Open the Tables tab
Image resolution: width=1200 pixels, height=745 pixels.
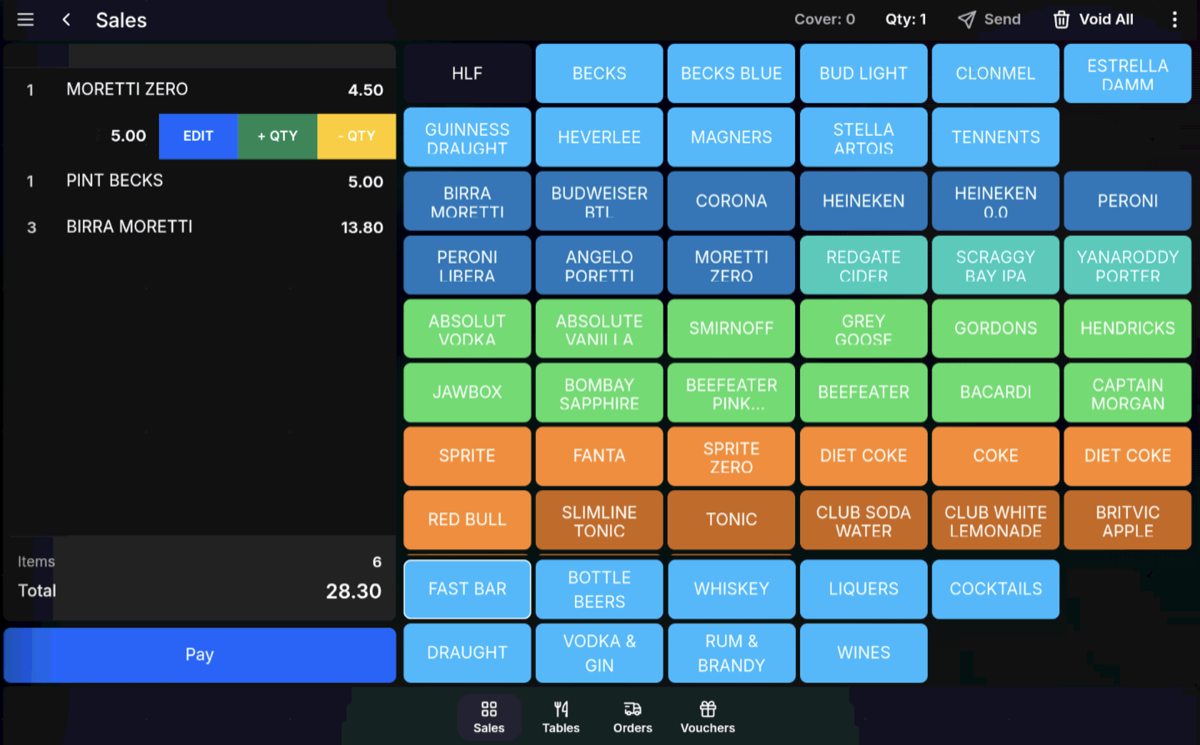coord(561,717)
